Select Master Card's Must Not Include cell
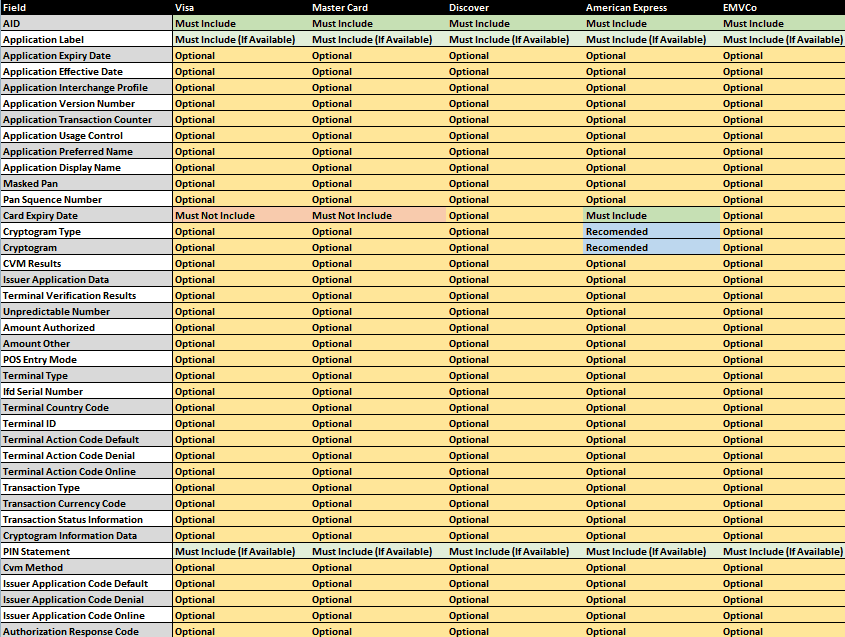845x637 pixels. point(378,215)
